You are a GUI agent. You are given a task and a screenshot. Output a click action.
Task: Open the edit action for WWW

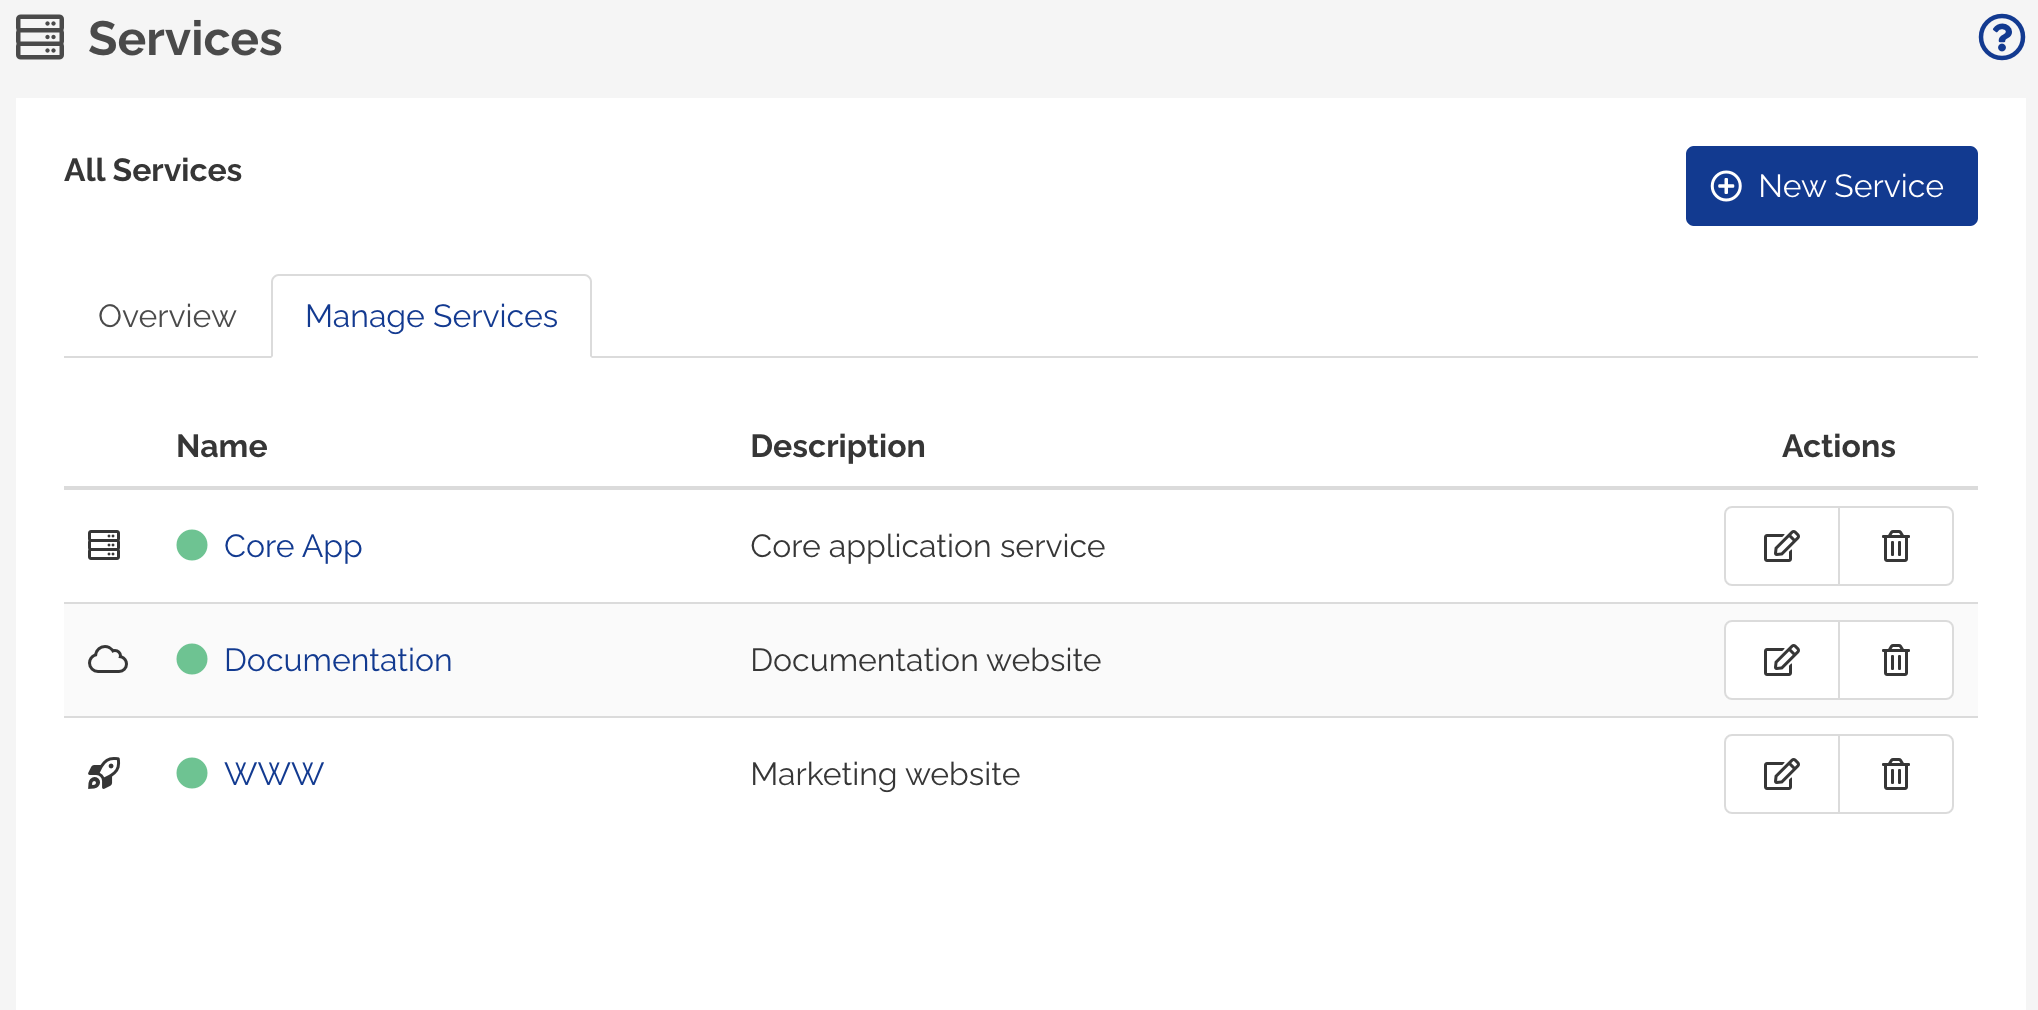[x=1781, y=773]
